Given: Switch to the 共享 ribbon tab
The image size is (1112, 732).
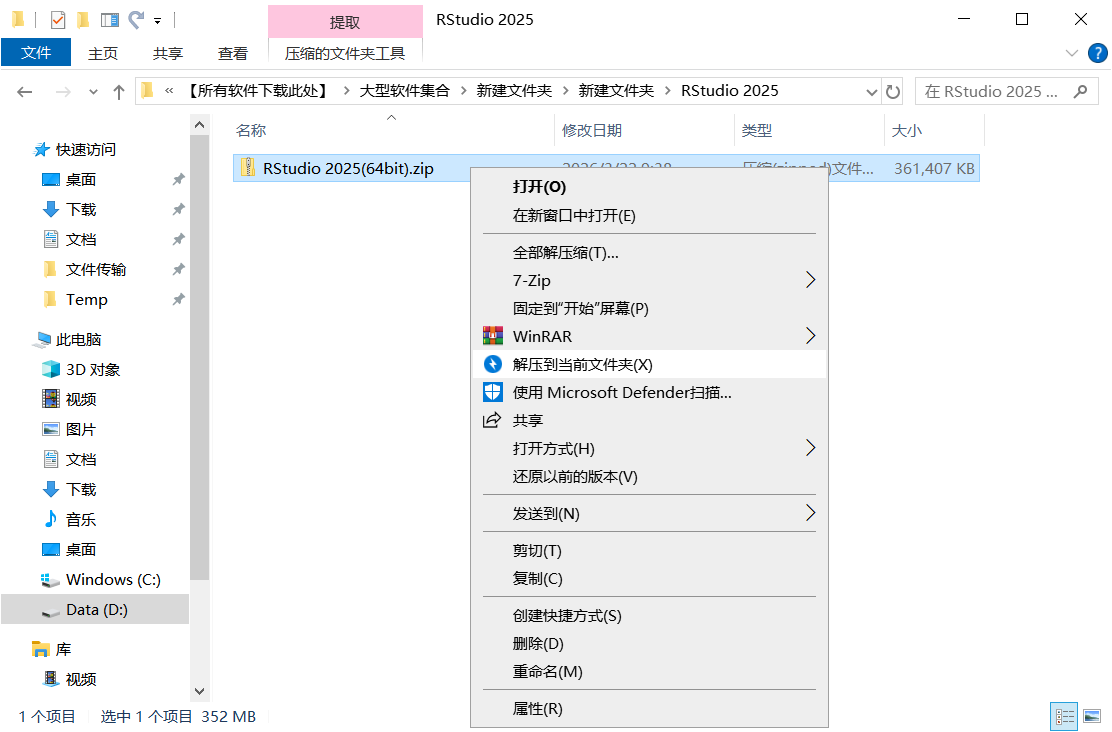Looking at the screenshot, I should coord(168,54).
